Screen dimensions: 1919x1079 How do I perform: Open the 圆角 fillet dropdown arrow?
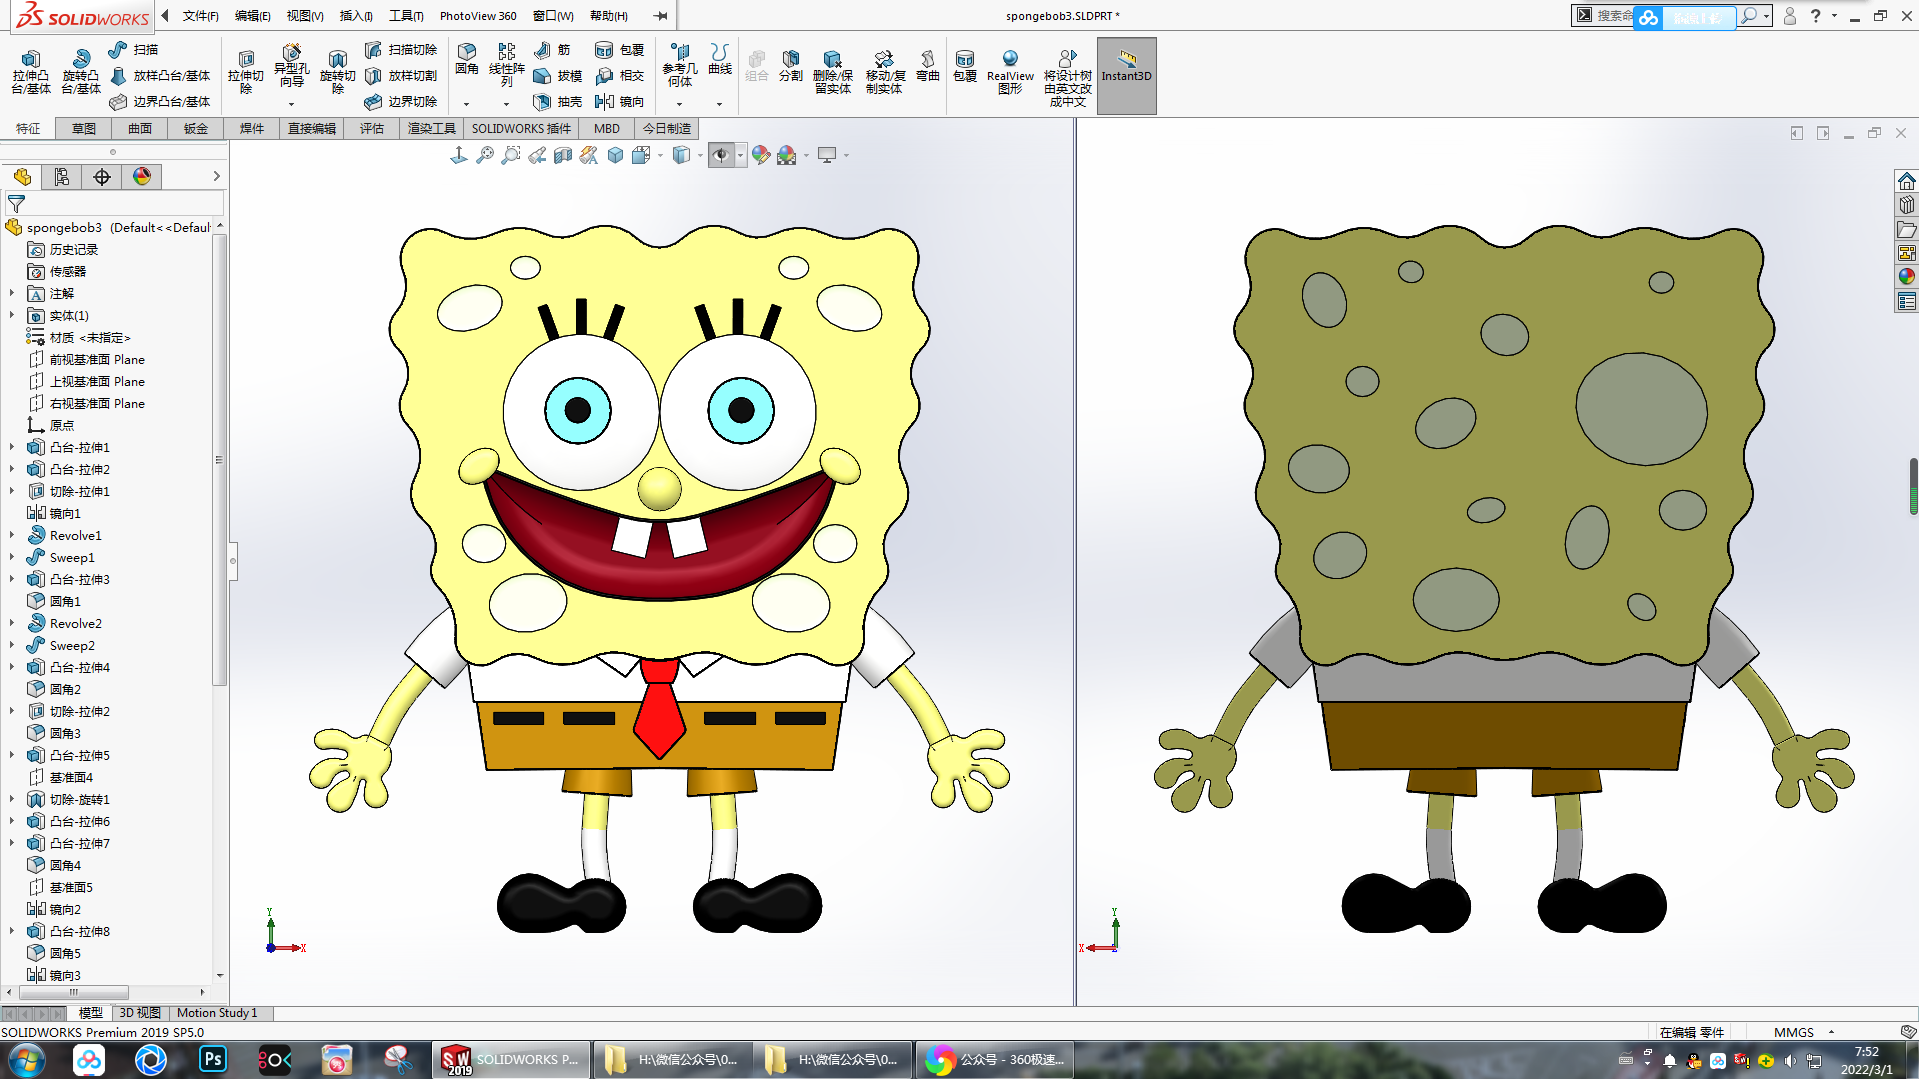[466, 104]
